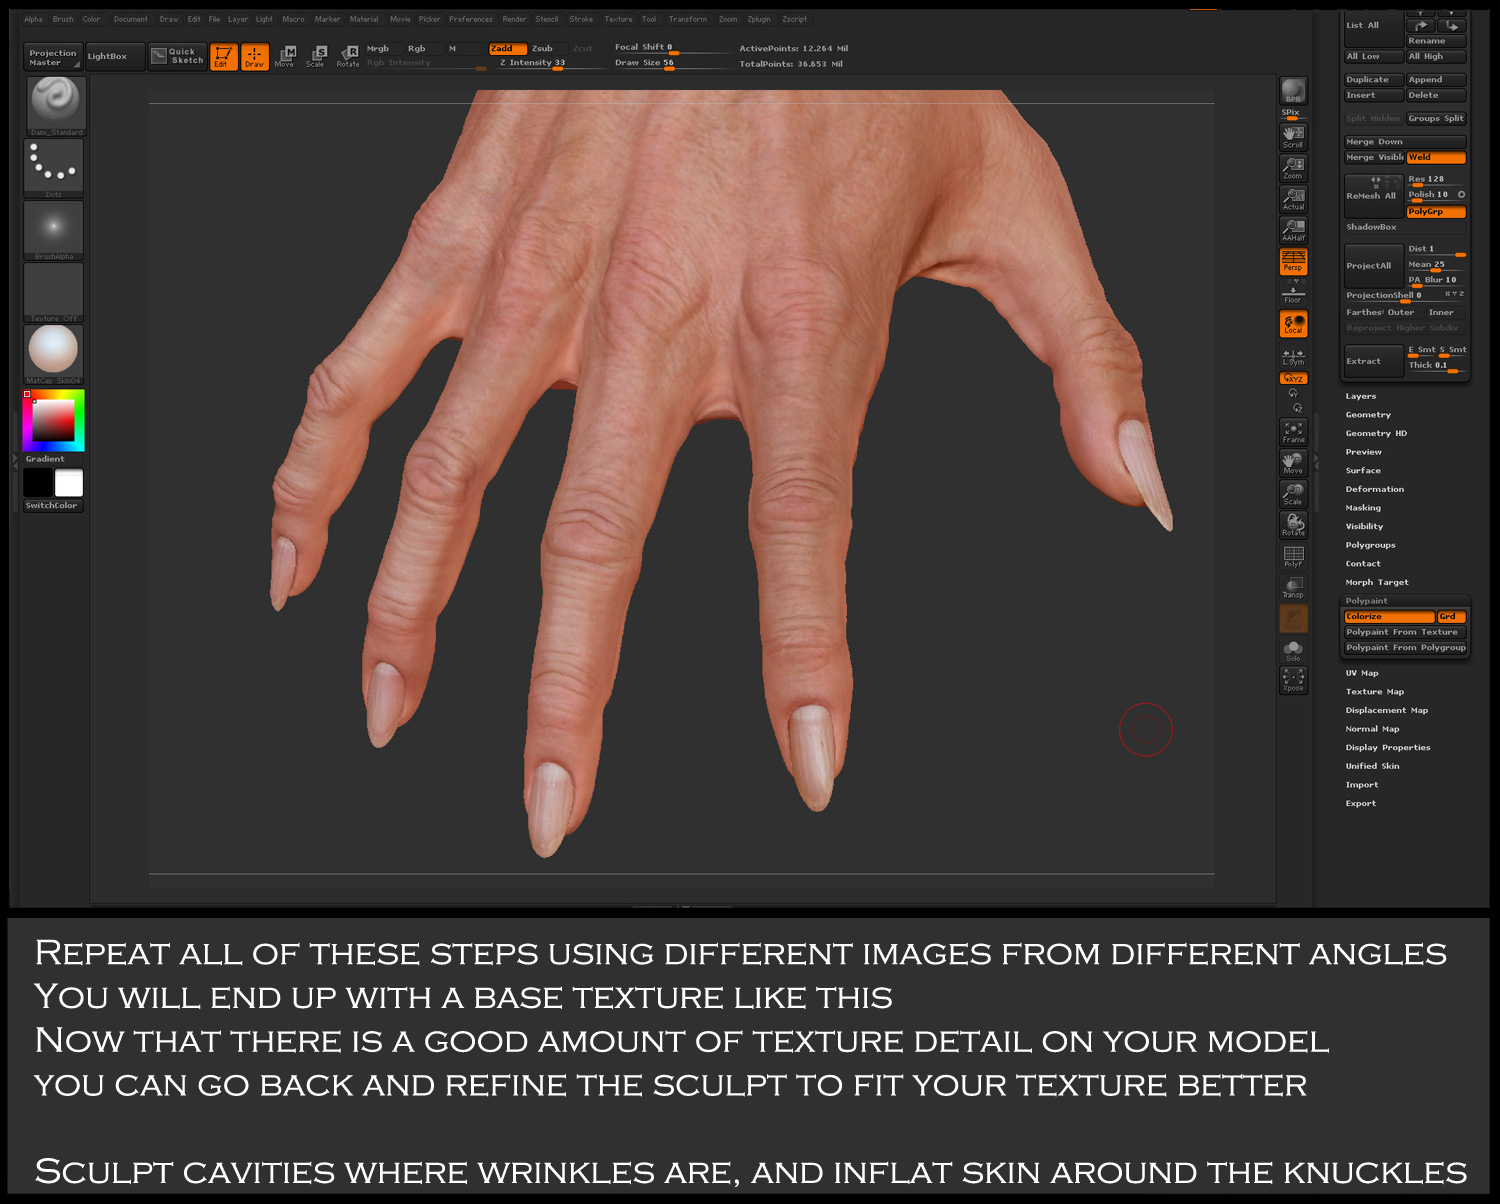Select the top-shelf Rotate (R) mode icon

pyautogui.click(x=348, y=56)
